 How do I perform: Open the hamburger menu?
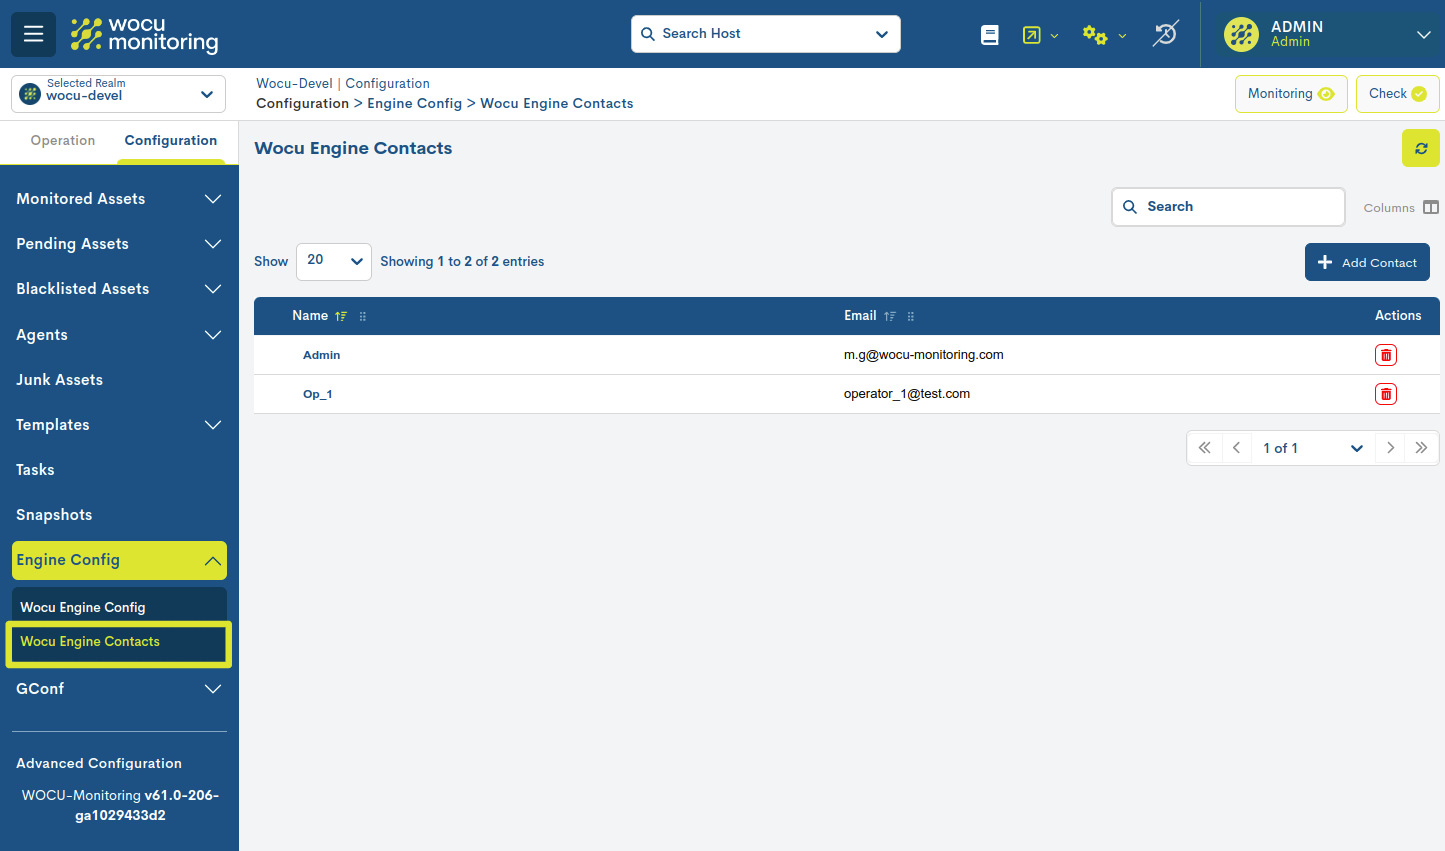33,34
